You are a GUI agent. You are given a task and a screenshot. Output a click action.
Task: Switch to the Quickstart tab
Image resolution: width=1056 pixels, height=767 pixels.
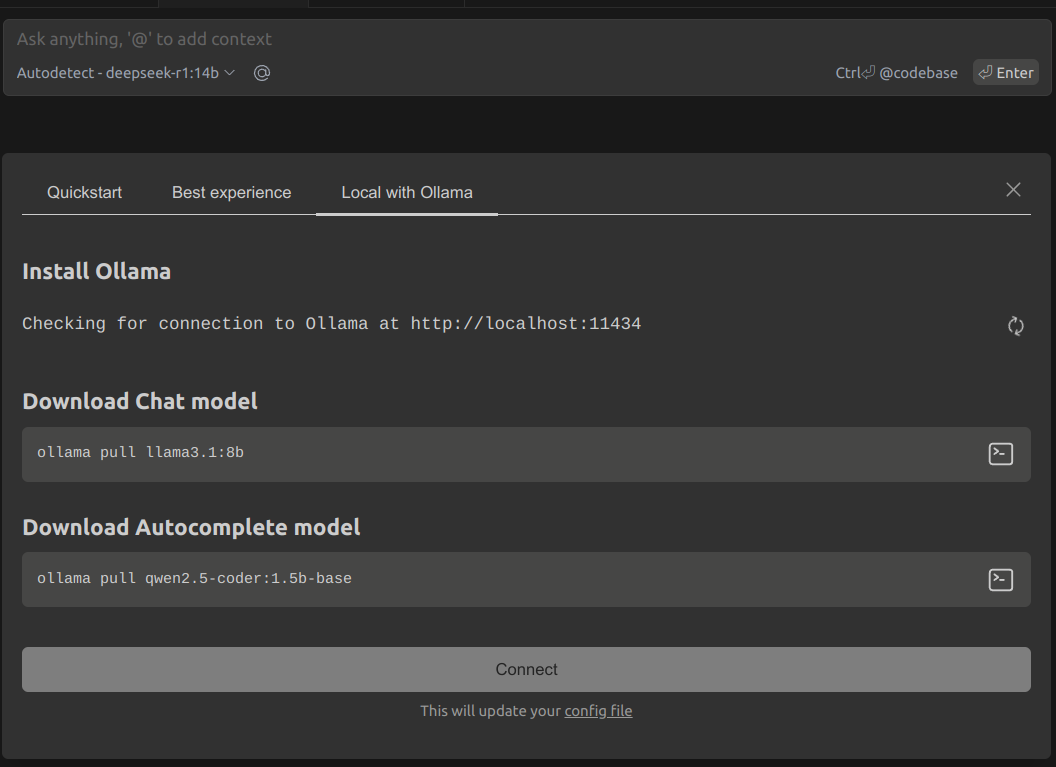pyautogui.click(x=84, y=193)
